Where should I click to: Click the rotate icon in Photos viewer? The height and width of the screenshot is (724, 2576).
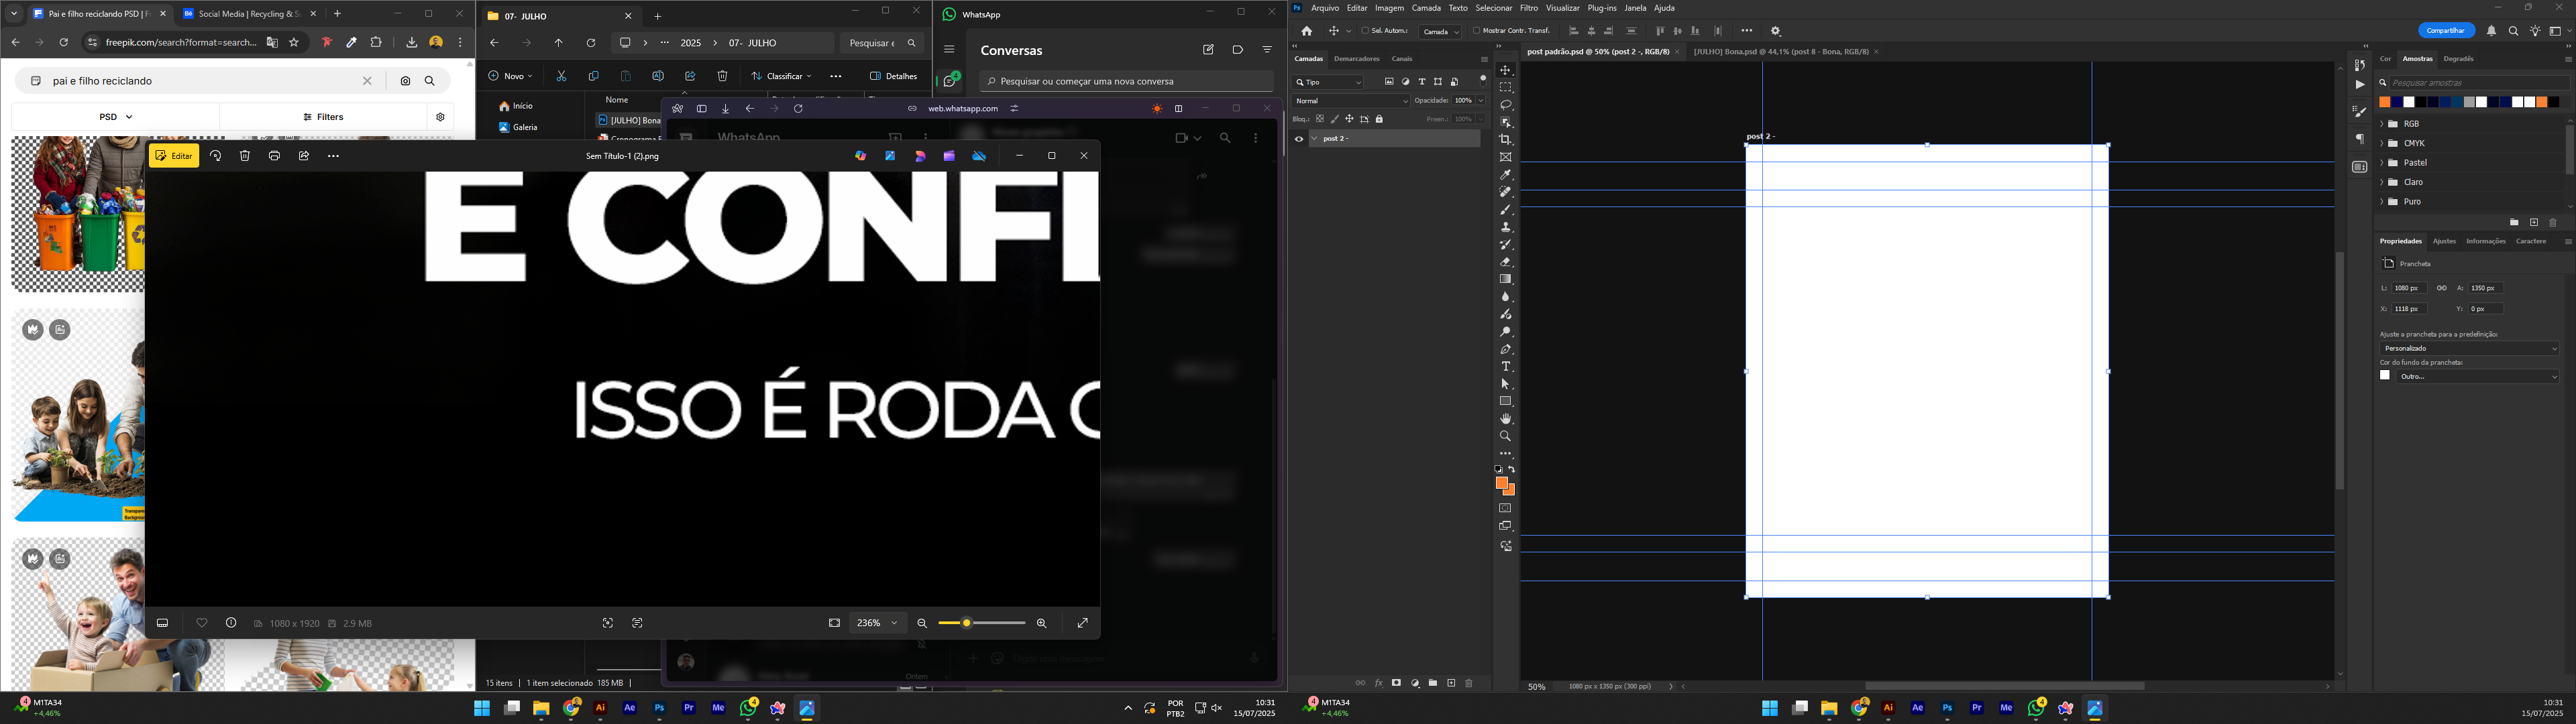[215, 156]
